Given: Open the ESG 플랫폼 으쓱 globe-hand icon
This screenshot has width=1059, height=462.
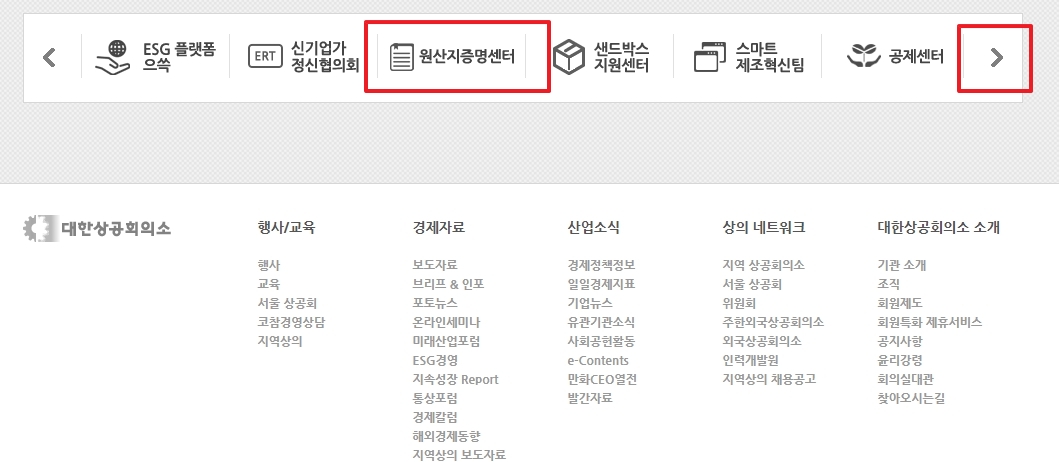Looking at the screenshot, I should tap(113, 57).
